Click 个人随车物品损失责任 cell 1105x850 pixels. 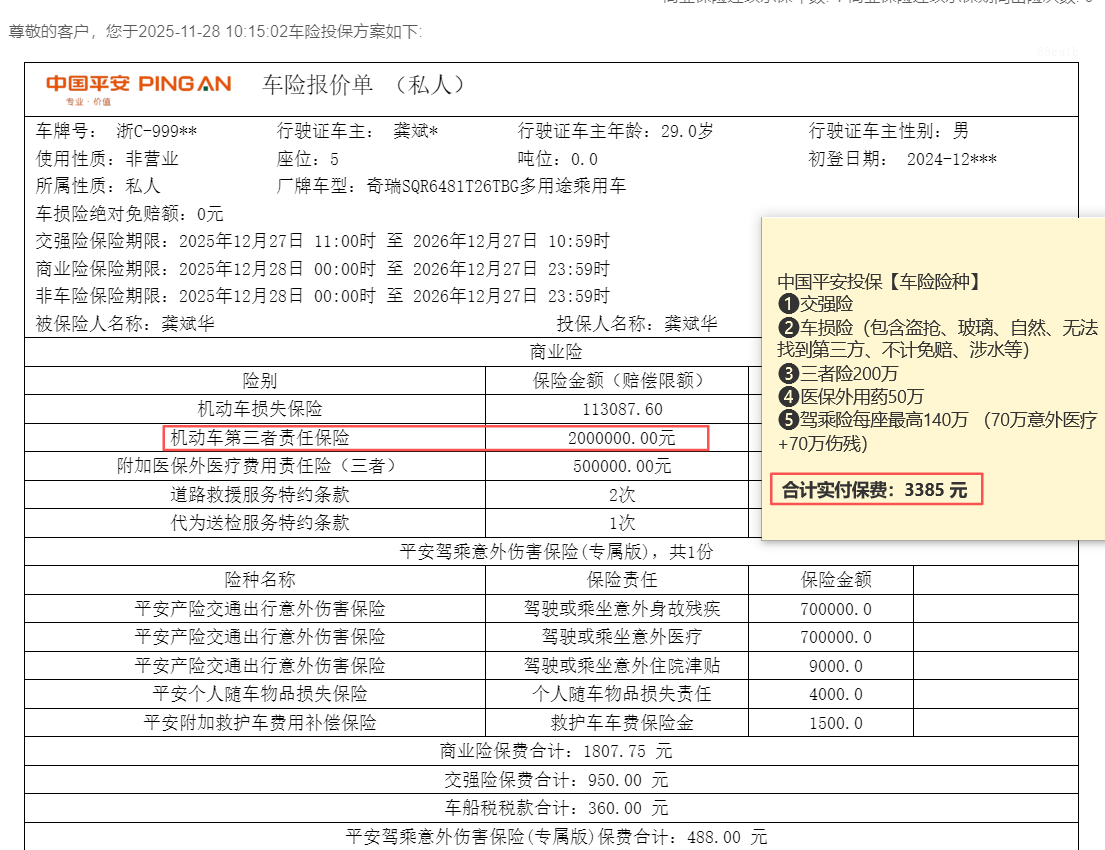[x=622, y=694]
